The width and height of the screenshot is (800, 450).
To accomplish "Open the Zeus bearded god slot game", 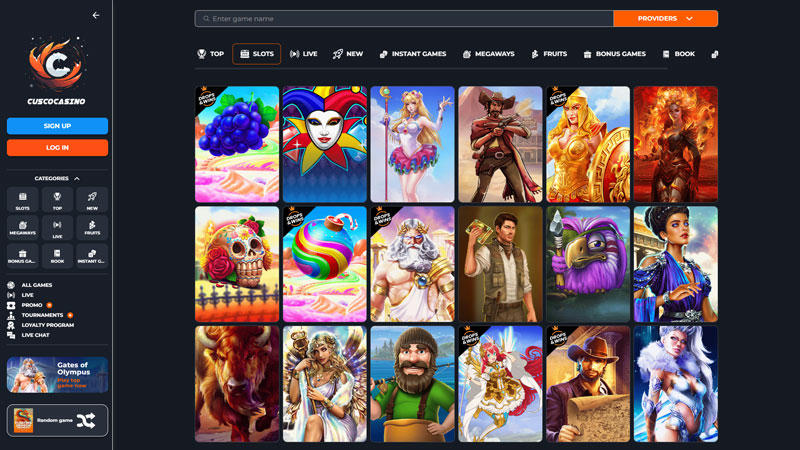I will 412,264.
